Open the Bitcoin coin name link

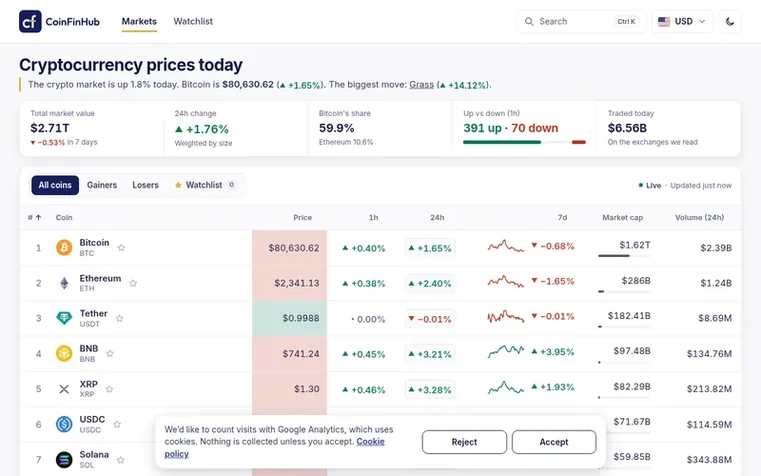coord(94,243)
